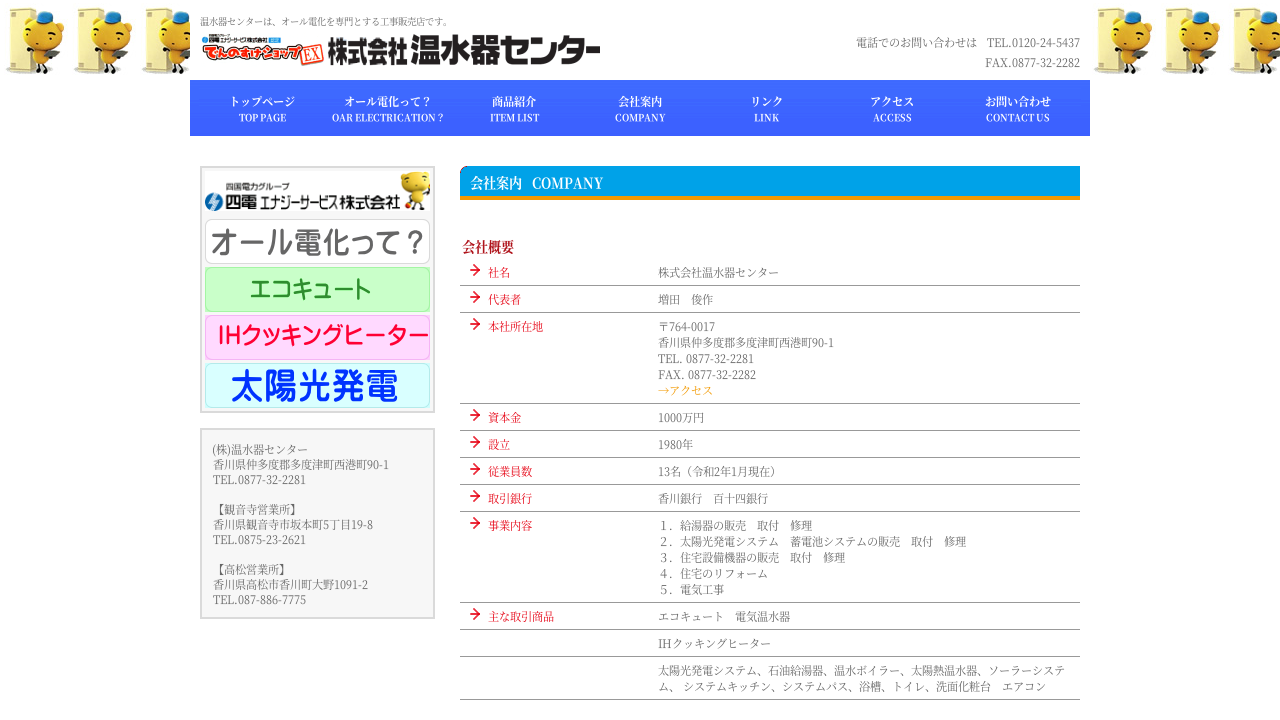Click the red arrow beside 事業内容
The height and width of the screenshot is (720, 1280).
475,524
